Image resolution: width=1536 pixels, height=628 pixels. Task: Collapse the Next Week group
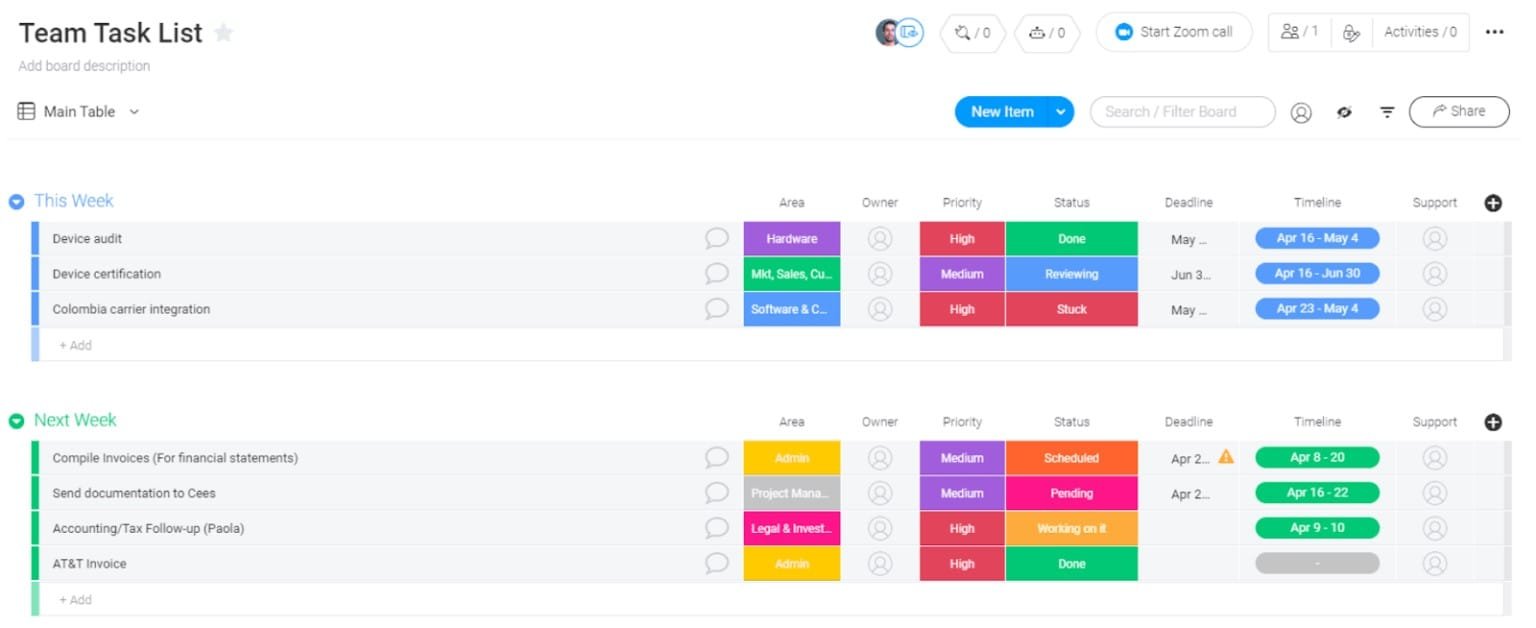16,421
